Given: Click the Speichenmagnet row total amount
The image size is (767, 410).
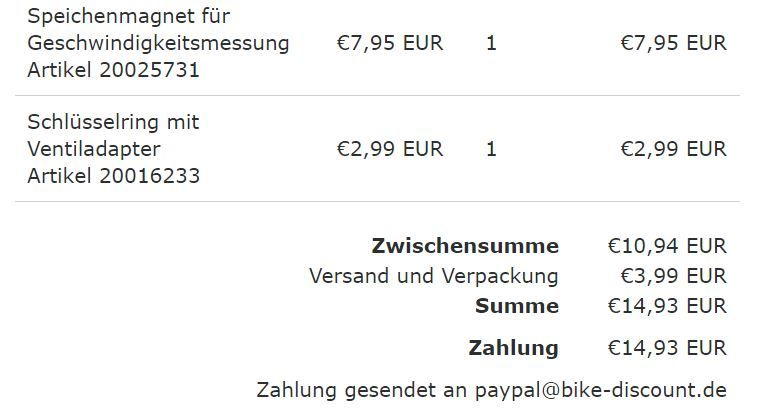Looking at the screenshot, I should click(673, 43).
